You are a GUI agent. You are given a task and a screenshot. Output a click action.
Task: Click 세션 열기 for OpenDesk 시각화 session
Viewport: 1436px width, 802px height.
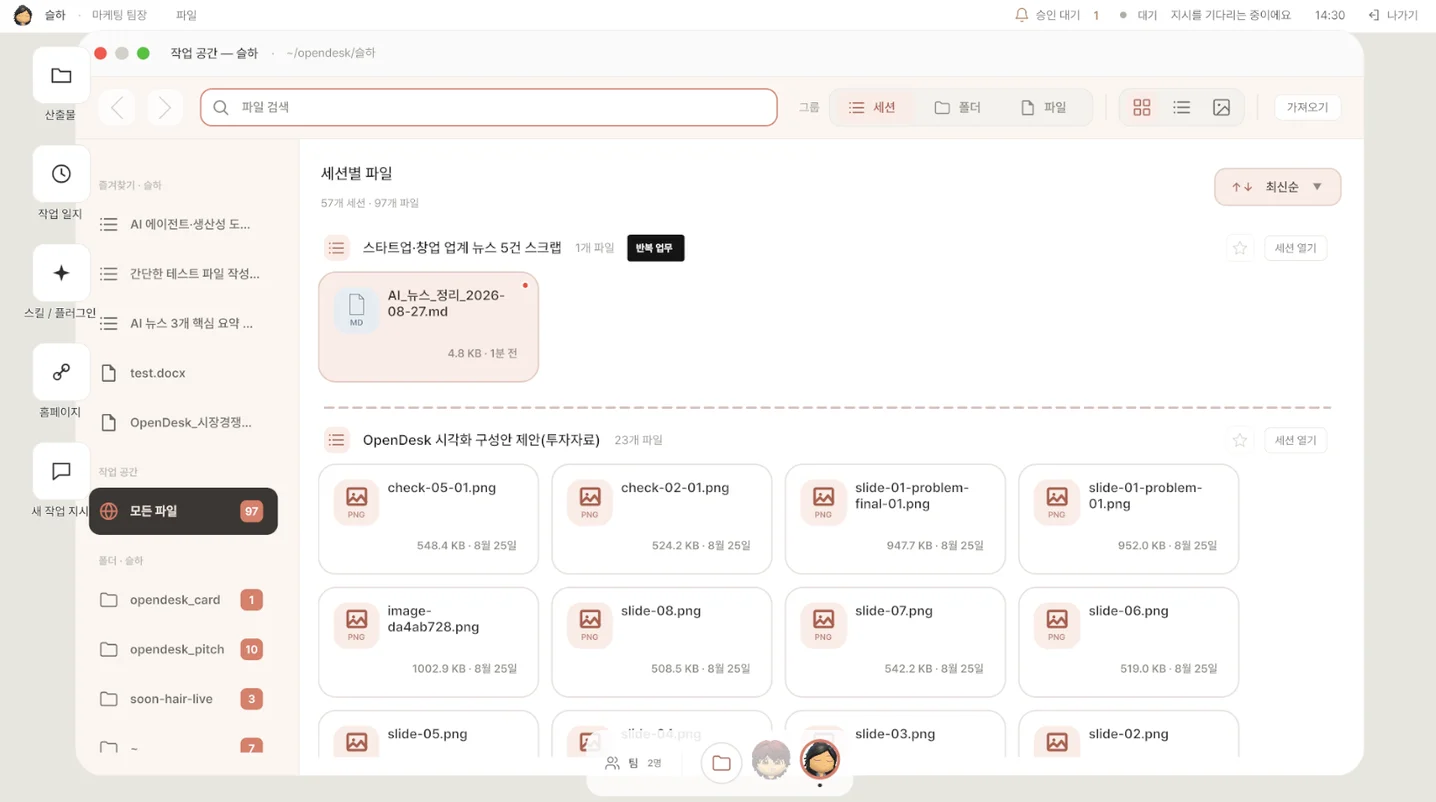(1295, 440)
